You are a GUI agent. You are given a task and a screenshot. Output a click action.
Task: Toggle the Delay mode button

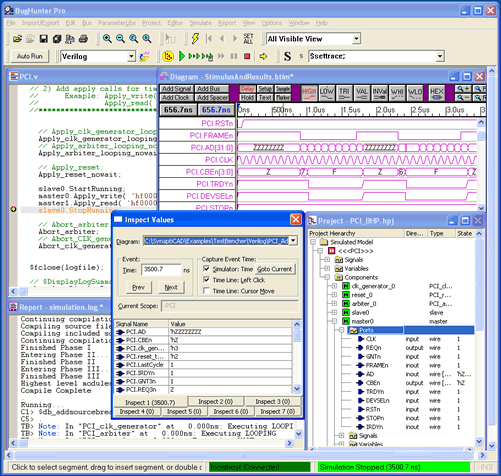[x=247, y=89]
